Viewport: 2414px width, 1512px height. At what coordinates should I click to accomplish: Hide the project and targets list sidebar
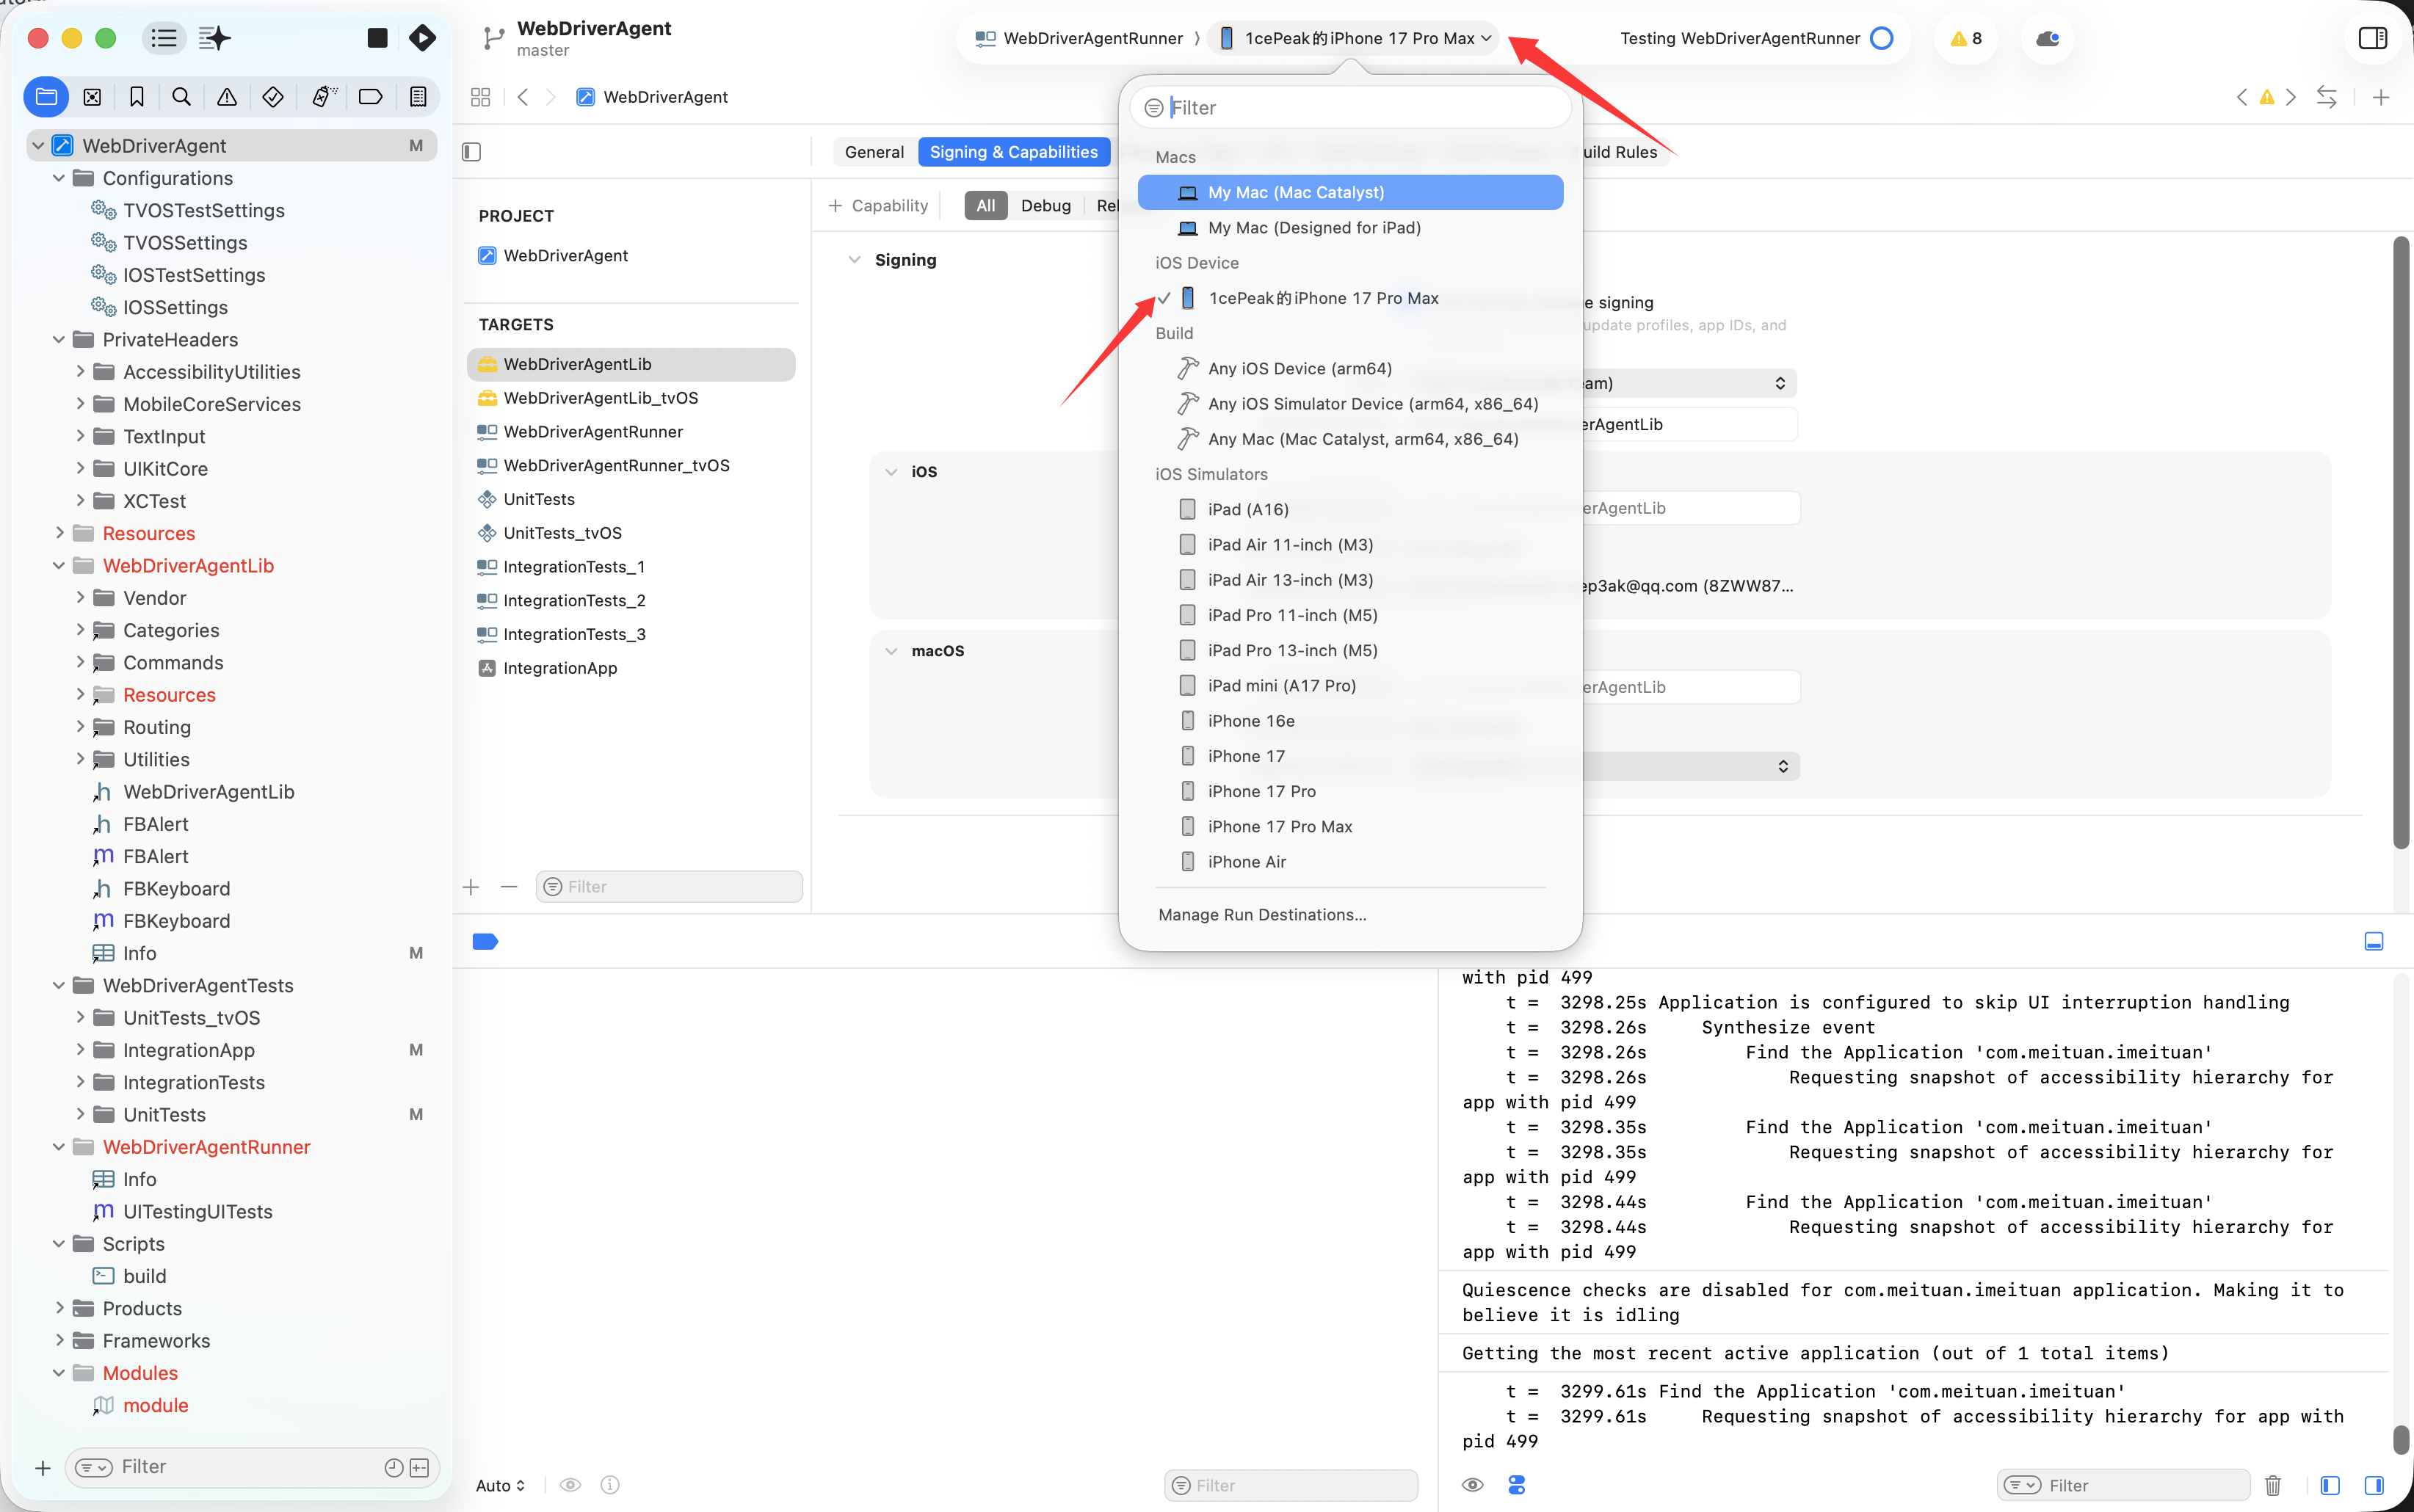coord(472,152)
